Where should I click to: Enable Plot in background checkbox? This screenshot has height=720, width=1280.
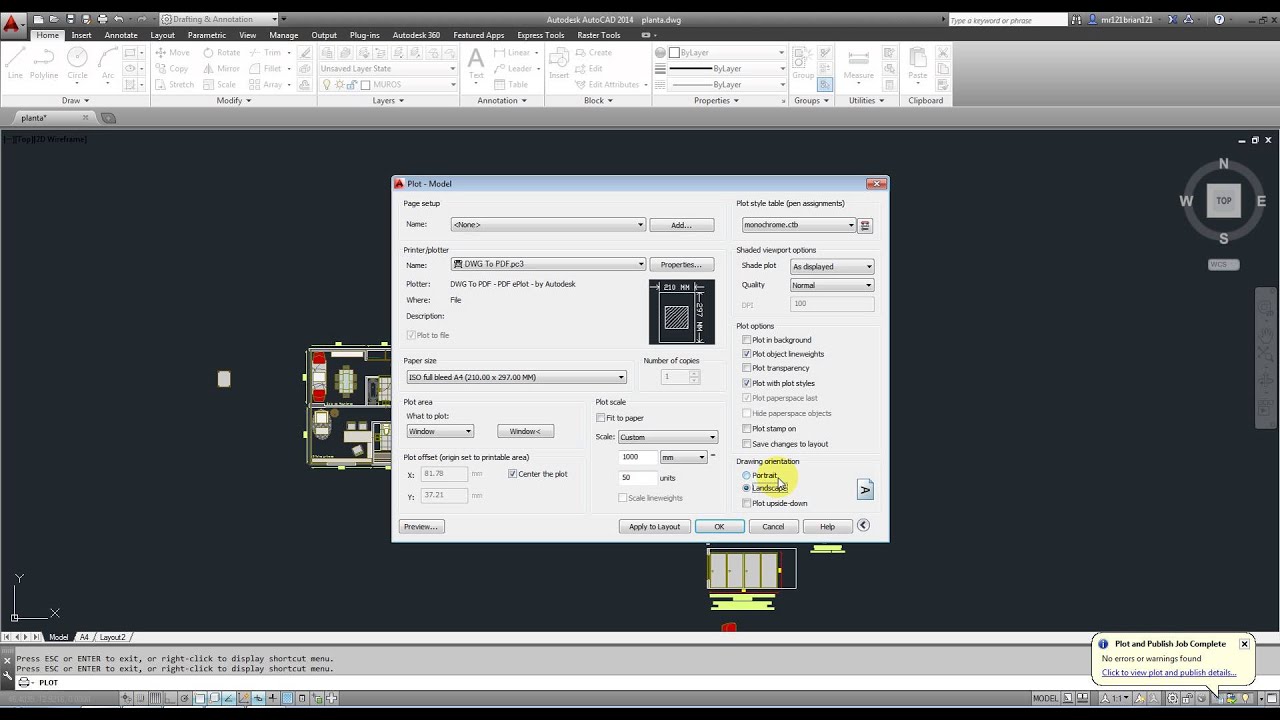coord(746,340)
